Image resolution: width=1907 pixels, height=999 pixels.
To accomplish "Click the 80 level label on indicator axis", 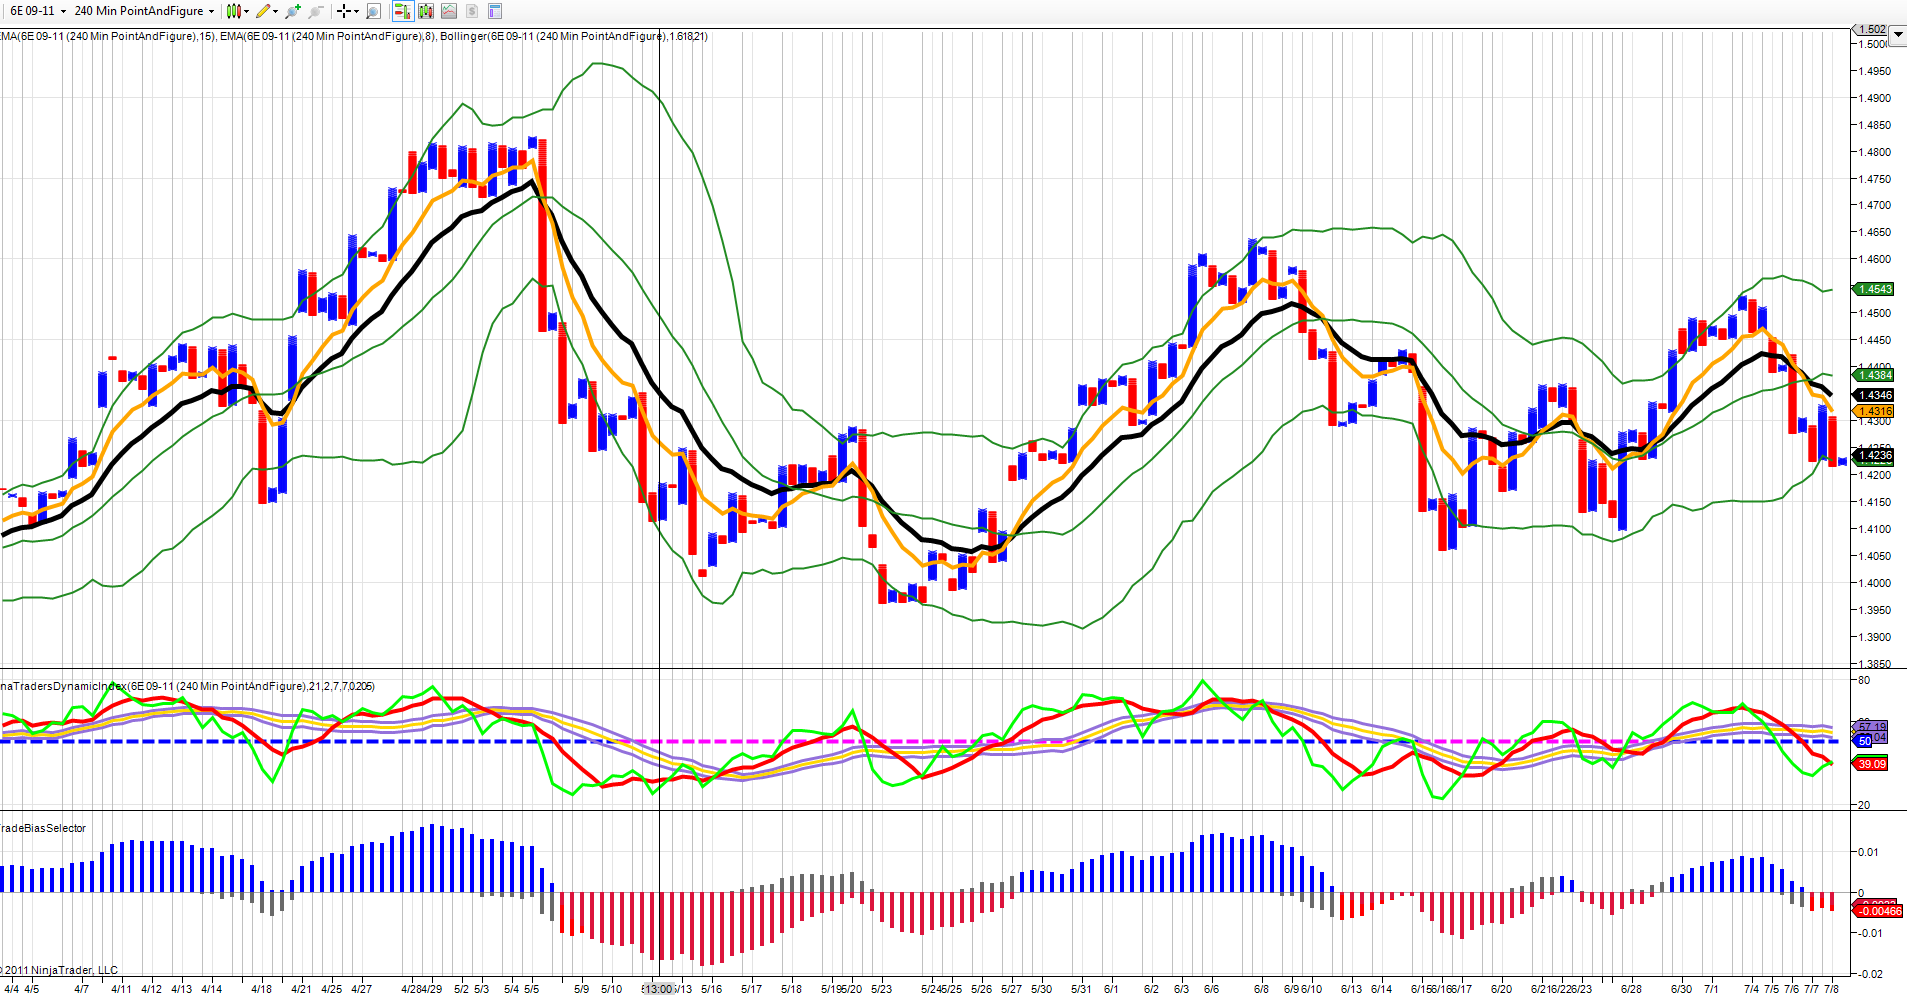I will tap(1864, 680).
